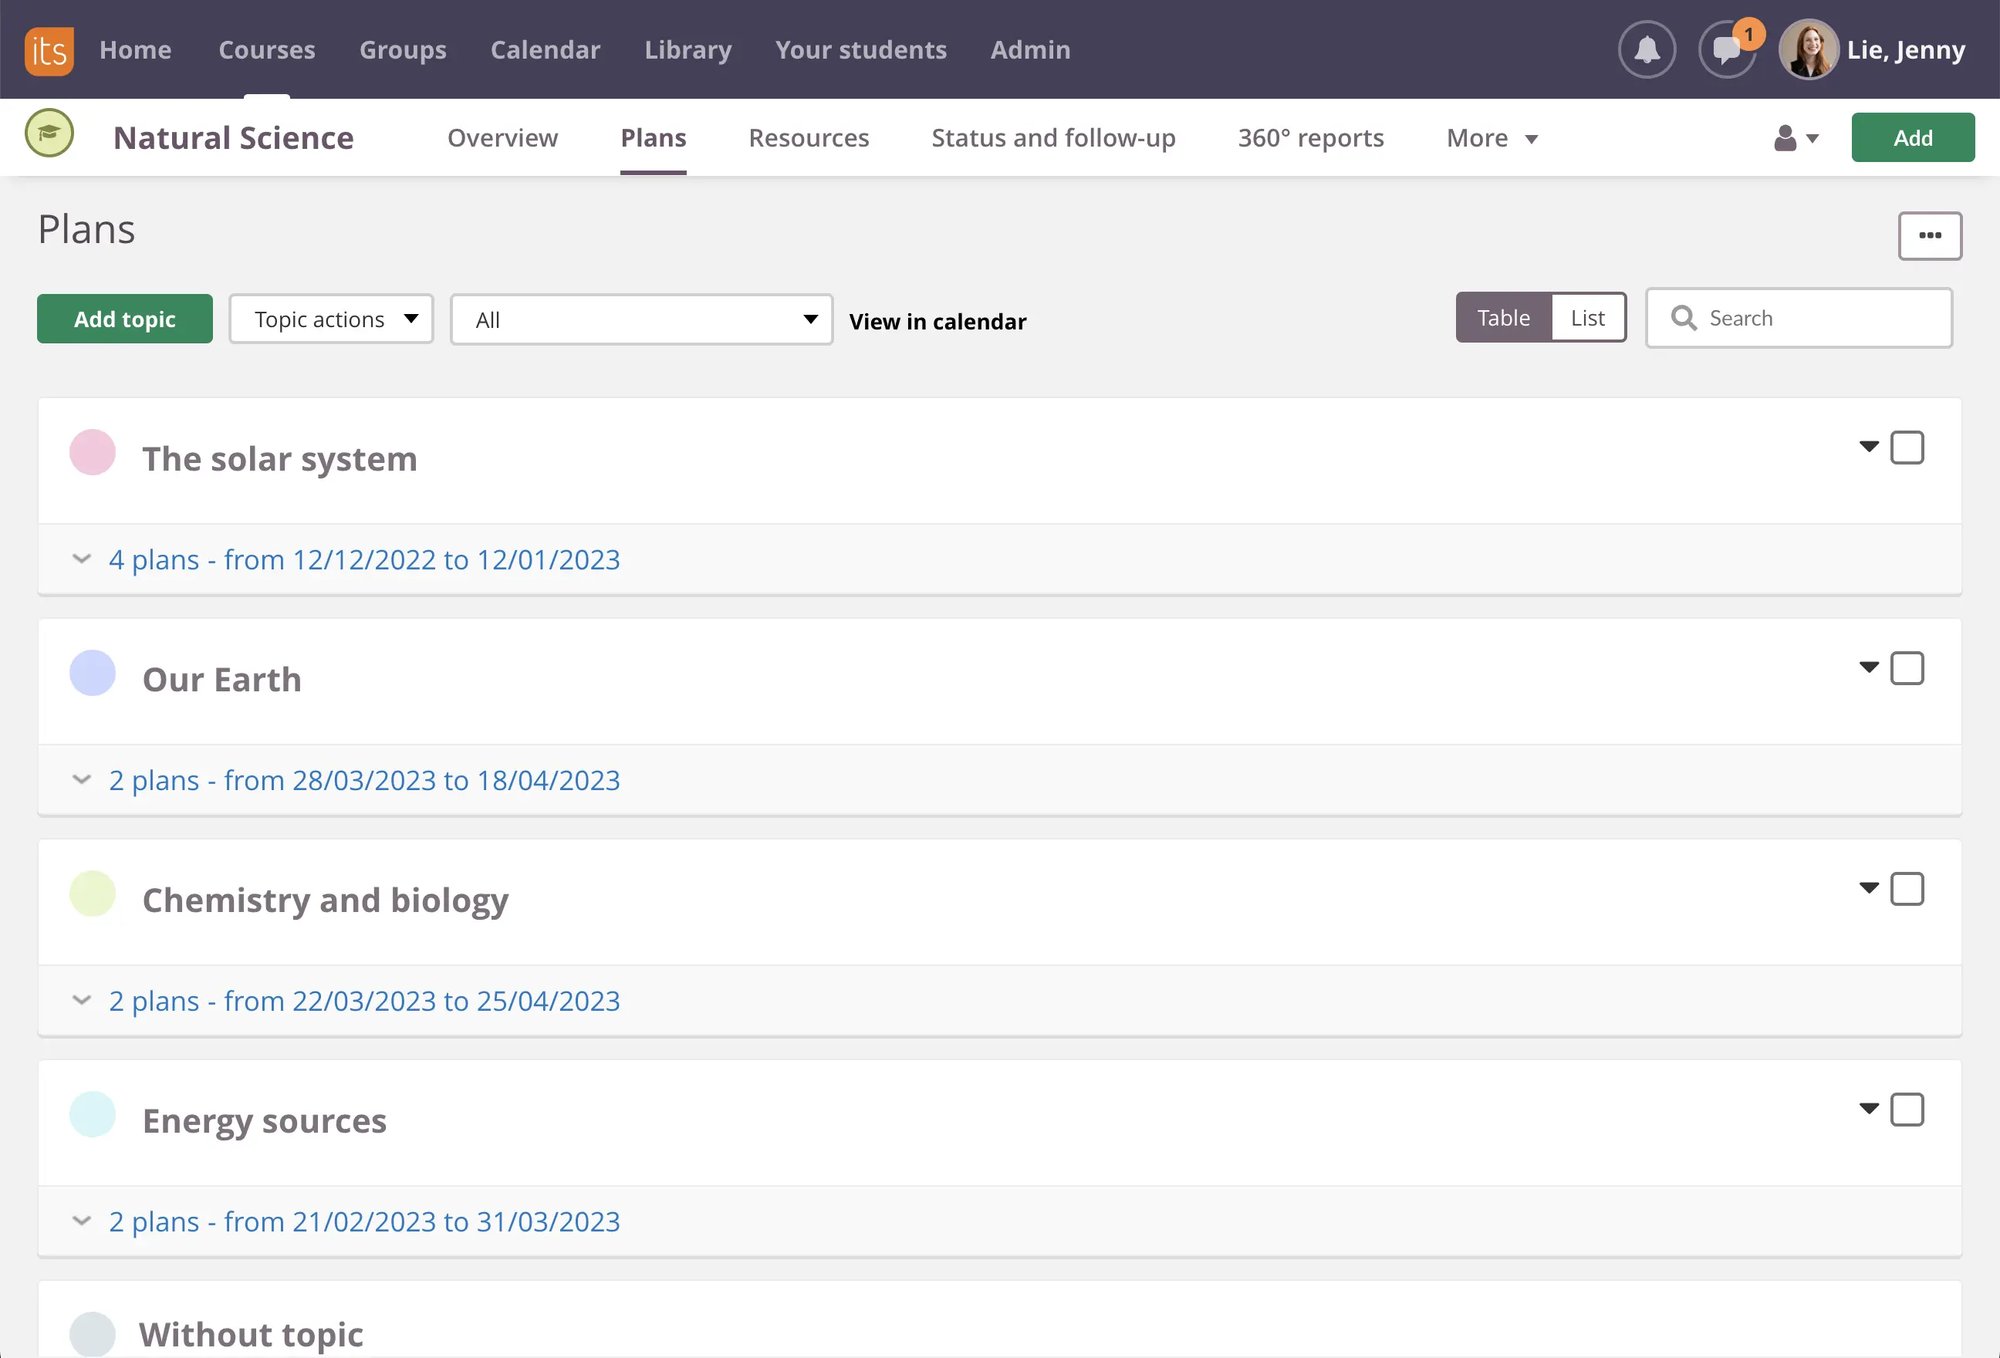Open the All filter dropdown

click(x=641, y=320)
